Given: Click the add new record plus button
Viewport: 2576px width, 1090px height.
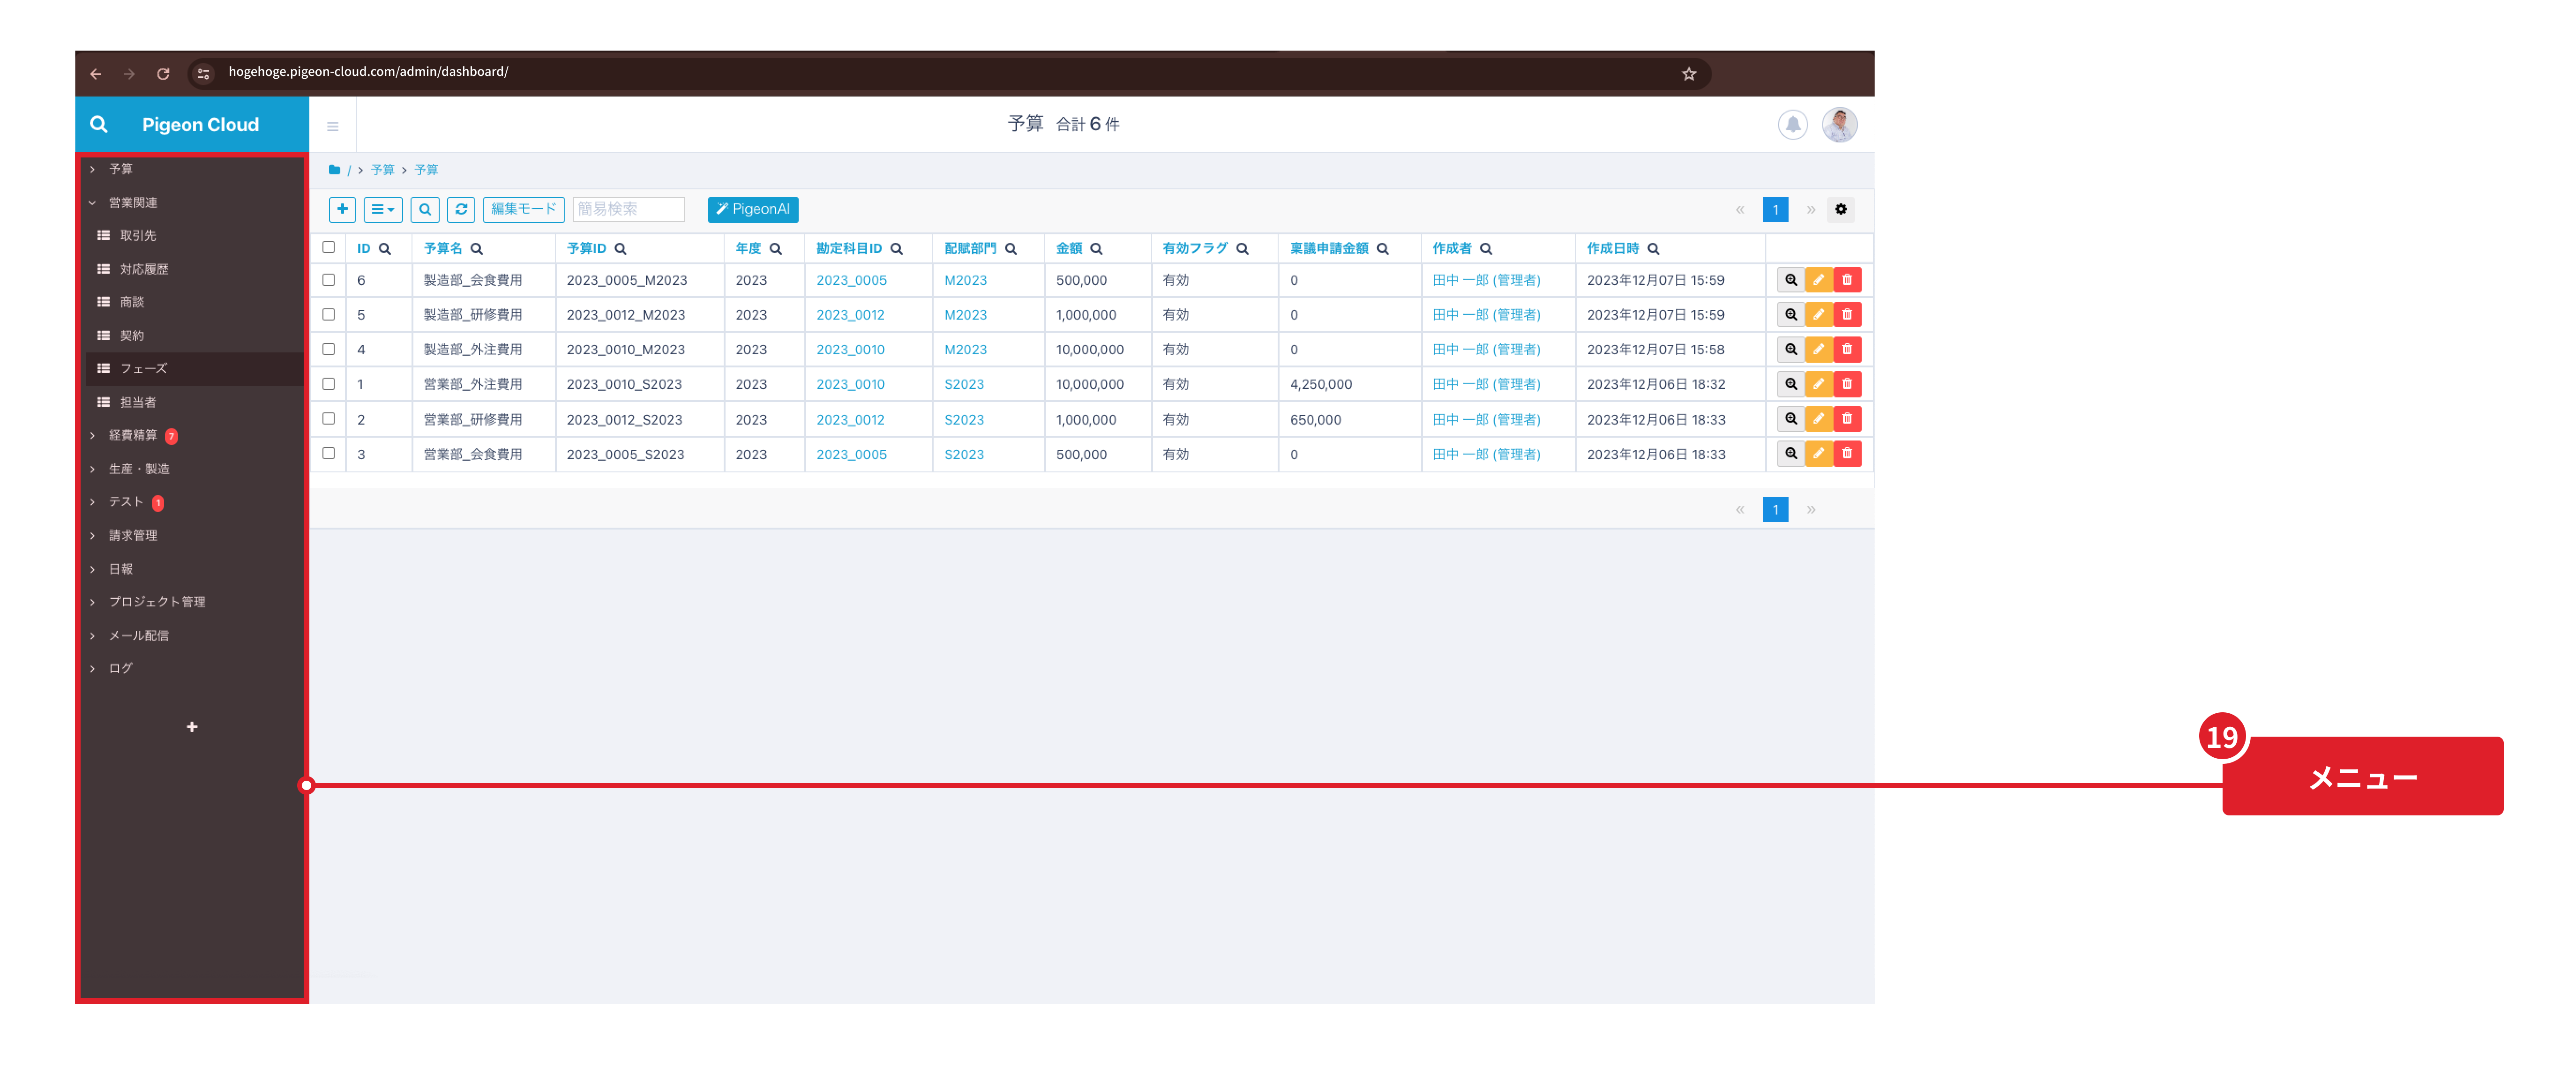Looking at the screenshot, I should pyautogui.click(x=342, y=209).
